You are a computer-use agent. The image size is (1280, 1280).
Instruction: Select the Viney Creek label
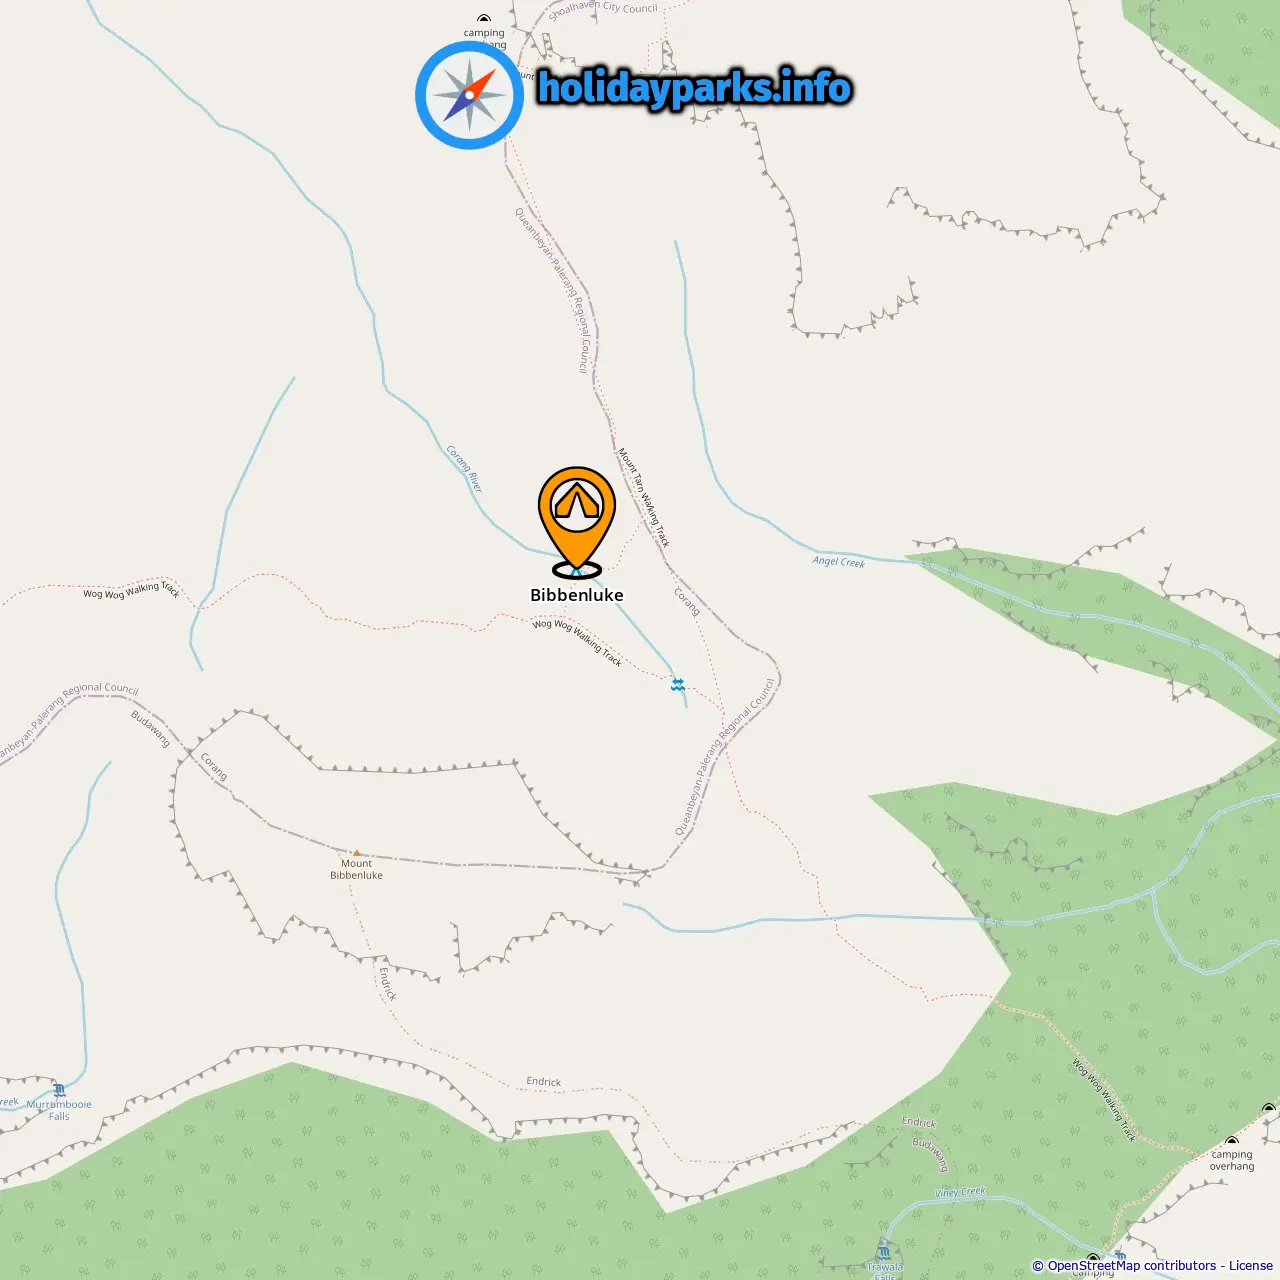pos(960,1192)
